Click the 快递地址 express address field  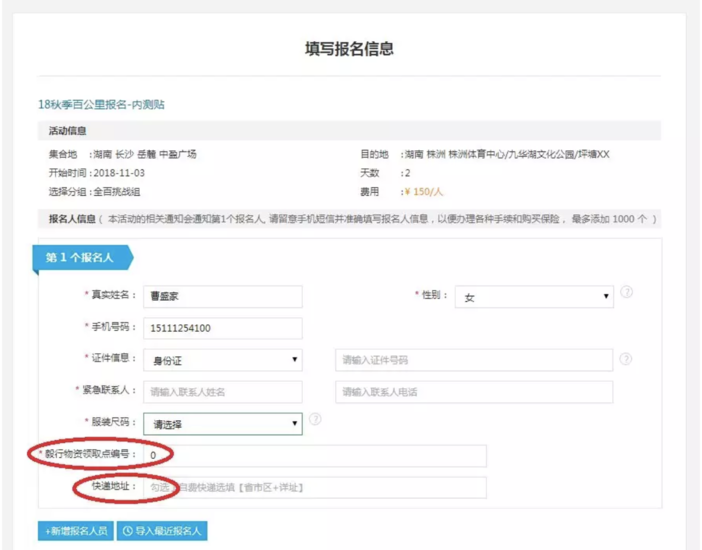coord(315,488)
